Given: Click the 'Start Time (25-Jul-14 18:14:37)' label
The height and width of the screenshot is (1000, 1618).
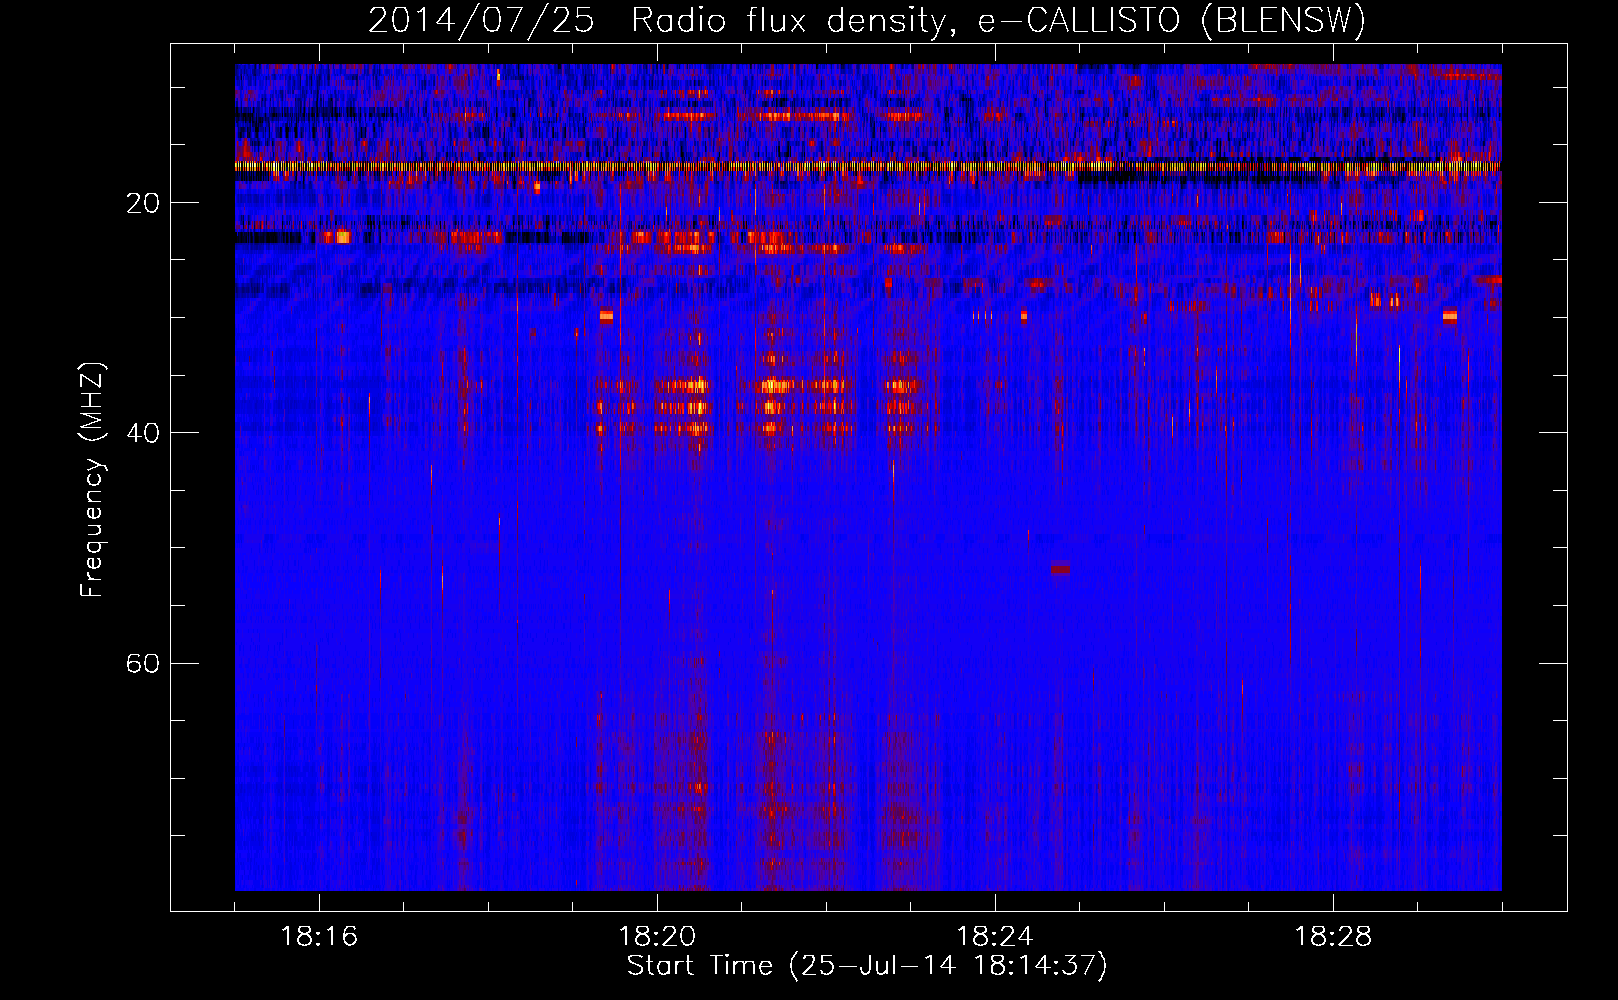Looking at the screenshot, I should coord(867,966).
